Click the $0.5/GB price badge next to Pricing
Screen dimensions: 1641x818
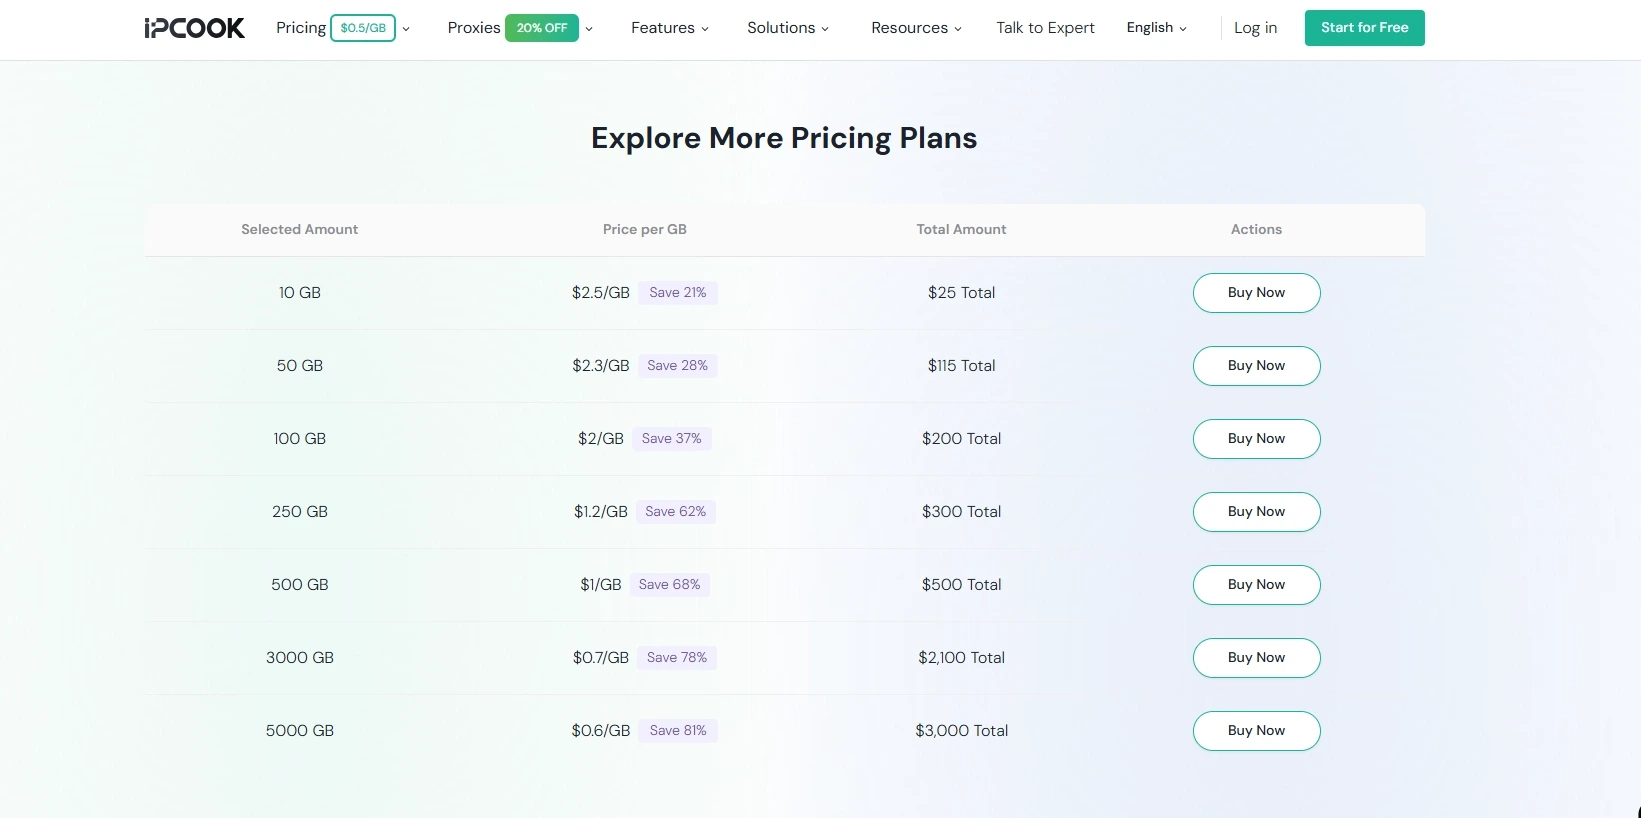click(365, 28)
